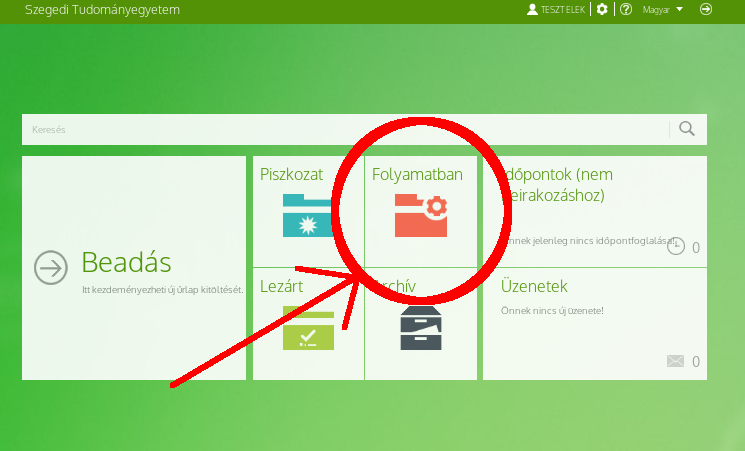Click the Beadás circled arrow icon
Viewport: 745px width, 451px height.
[50, 267]
